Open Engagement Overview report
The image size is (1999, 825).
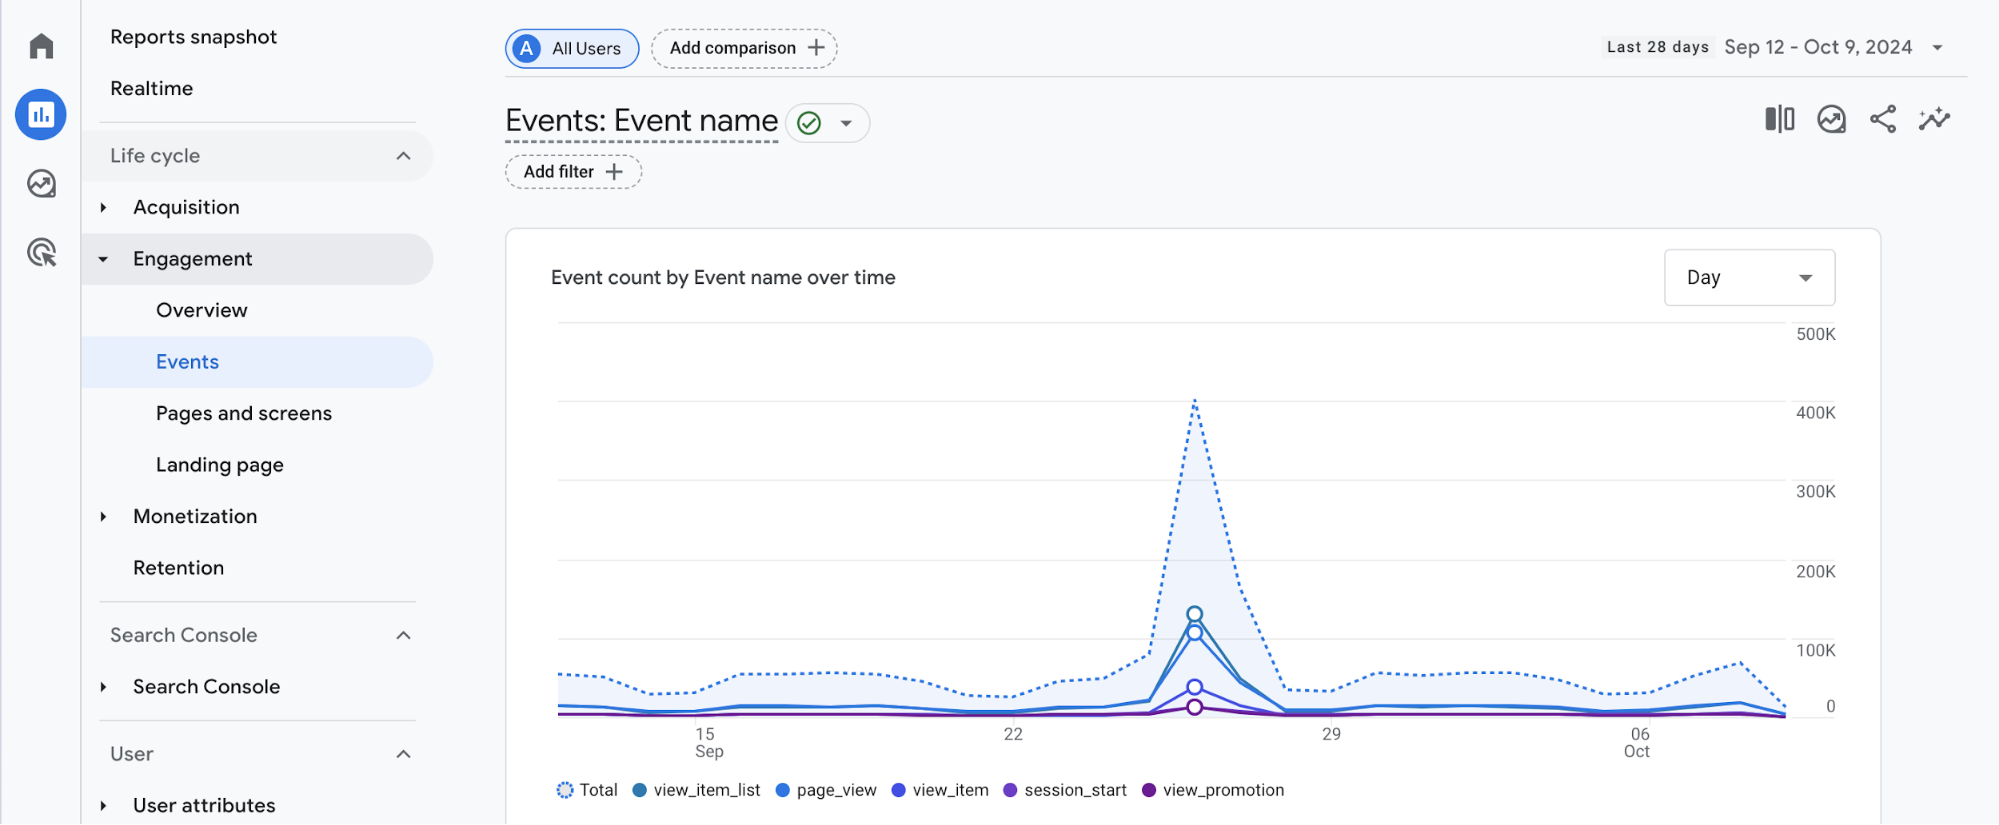[201, 310]
